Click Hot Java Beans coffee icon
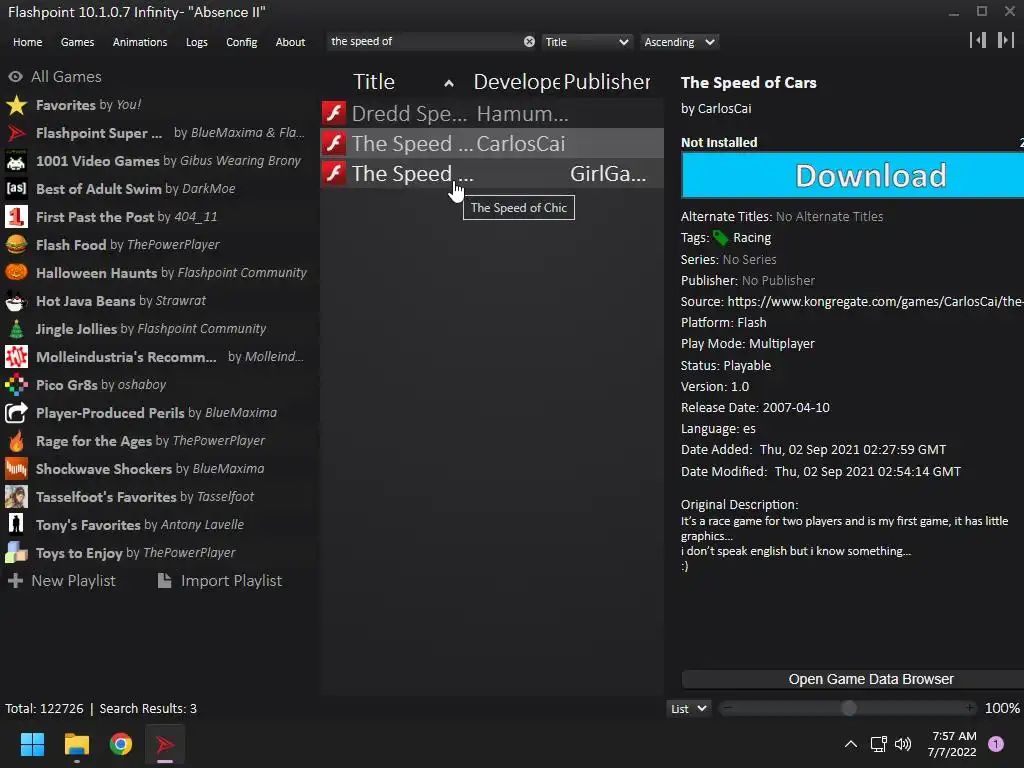Viewport: 1024px width, 768px height. click(16, 300)
